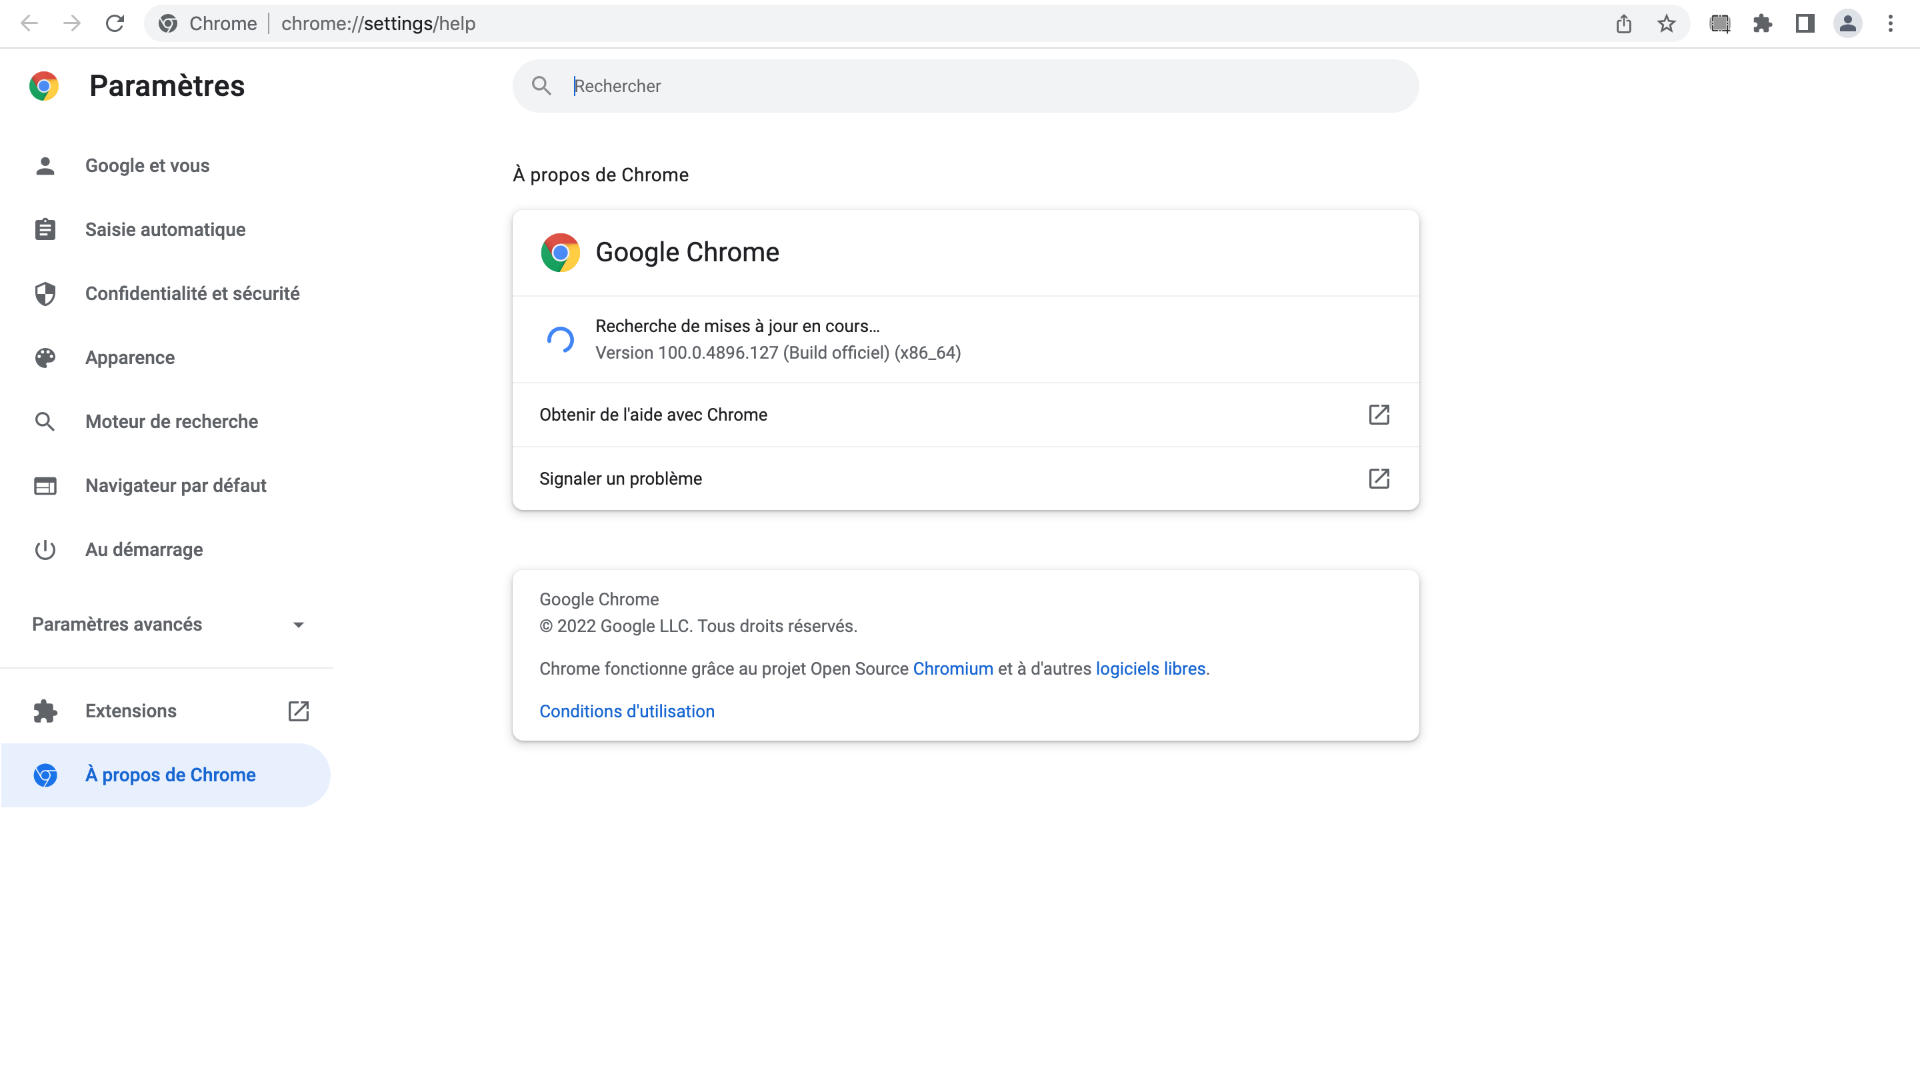Reload the page with refresh icon

tap(115, 23)
